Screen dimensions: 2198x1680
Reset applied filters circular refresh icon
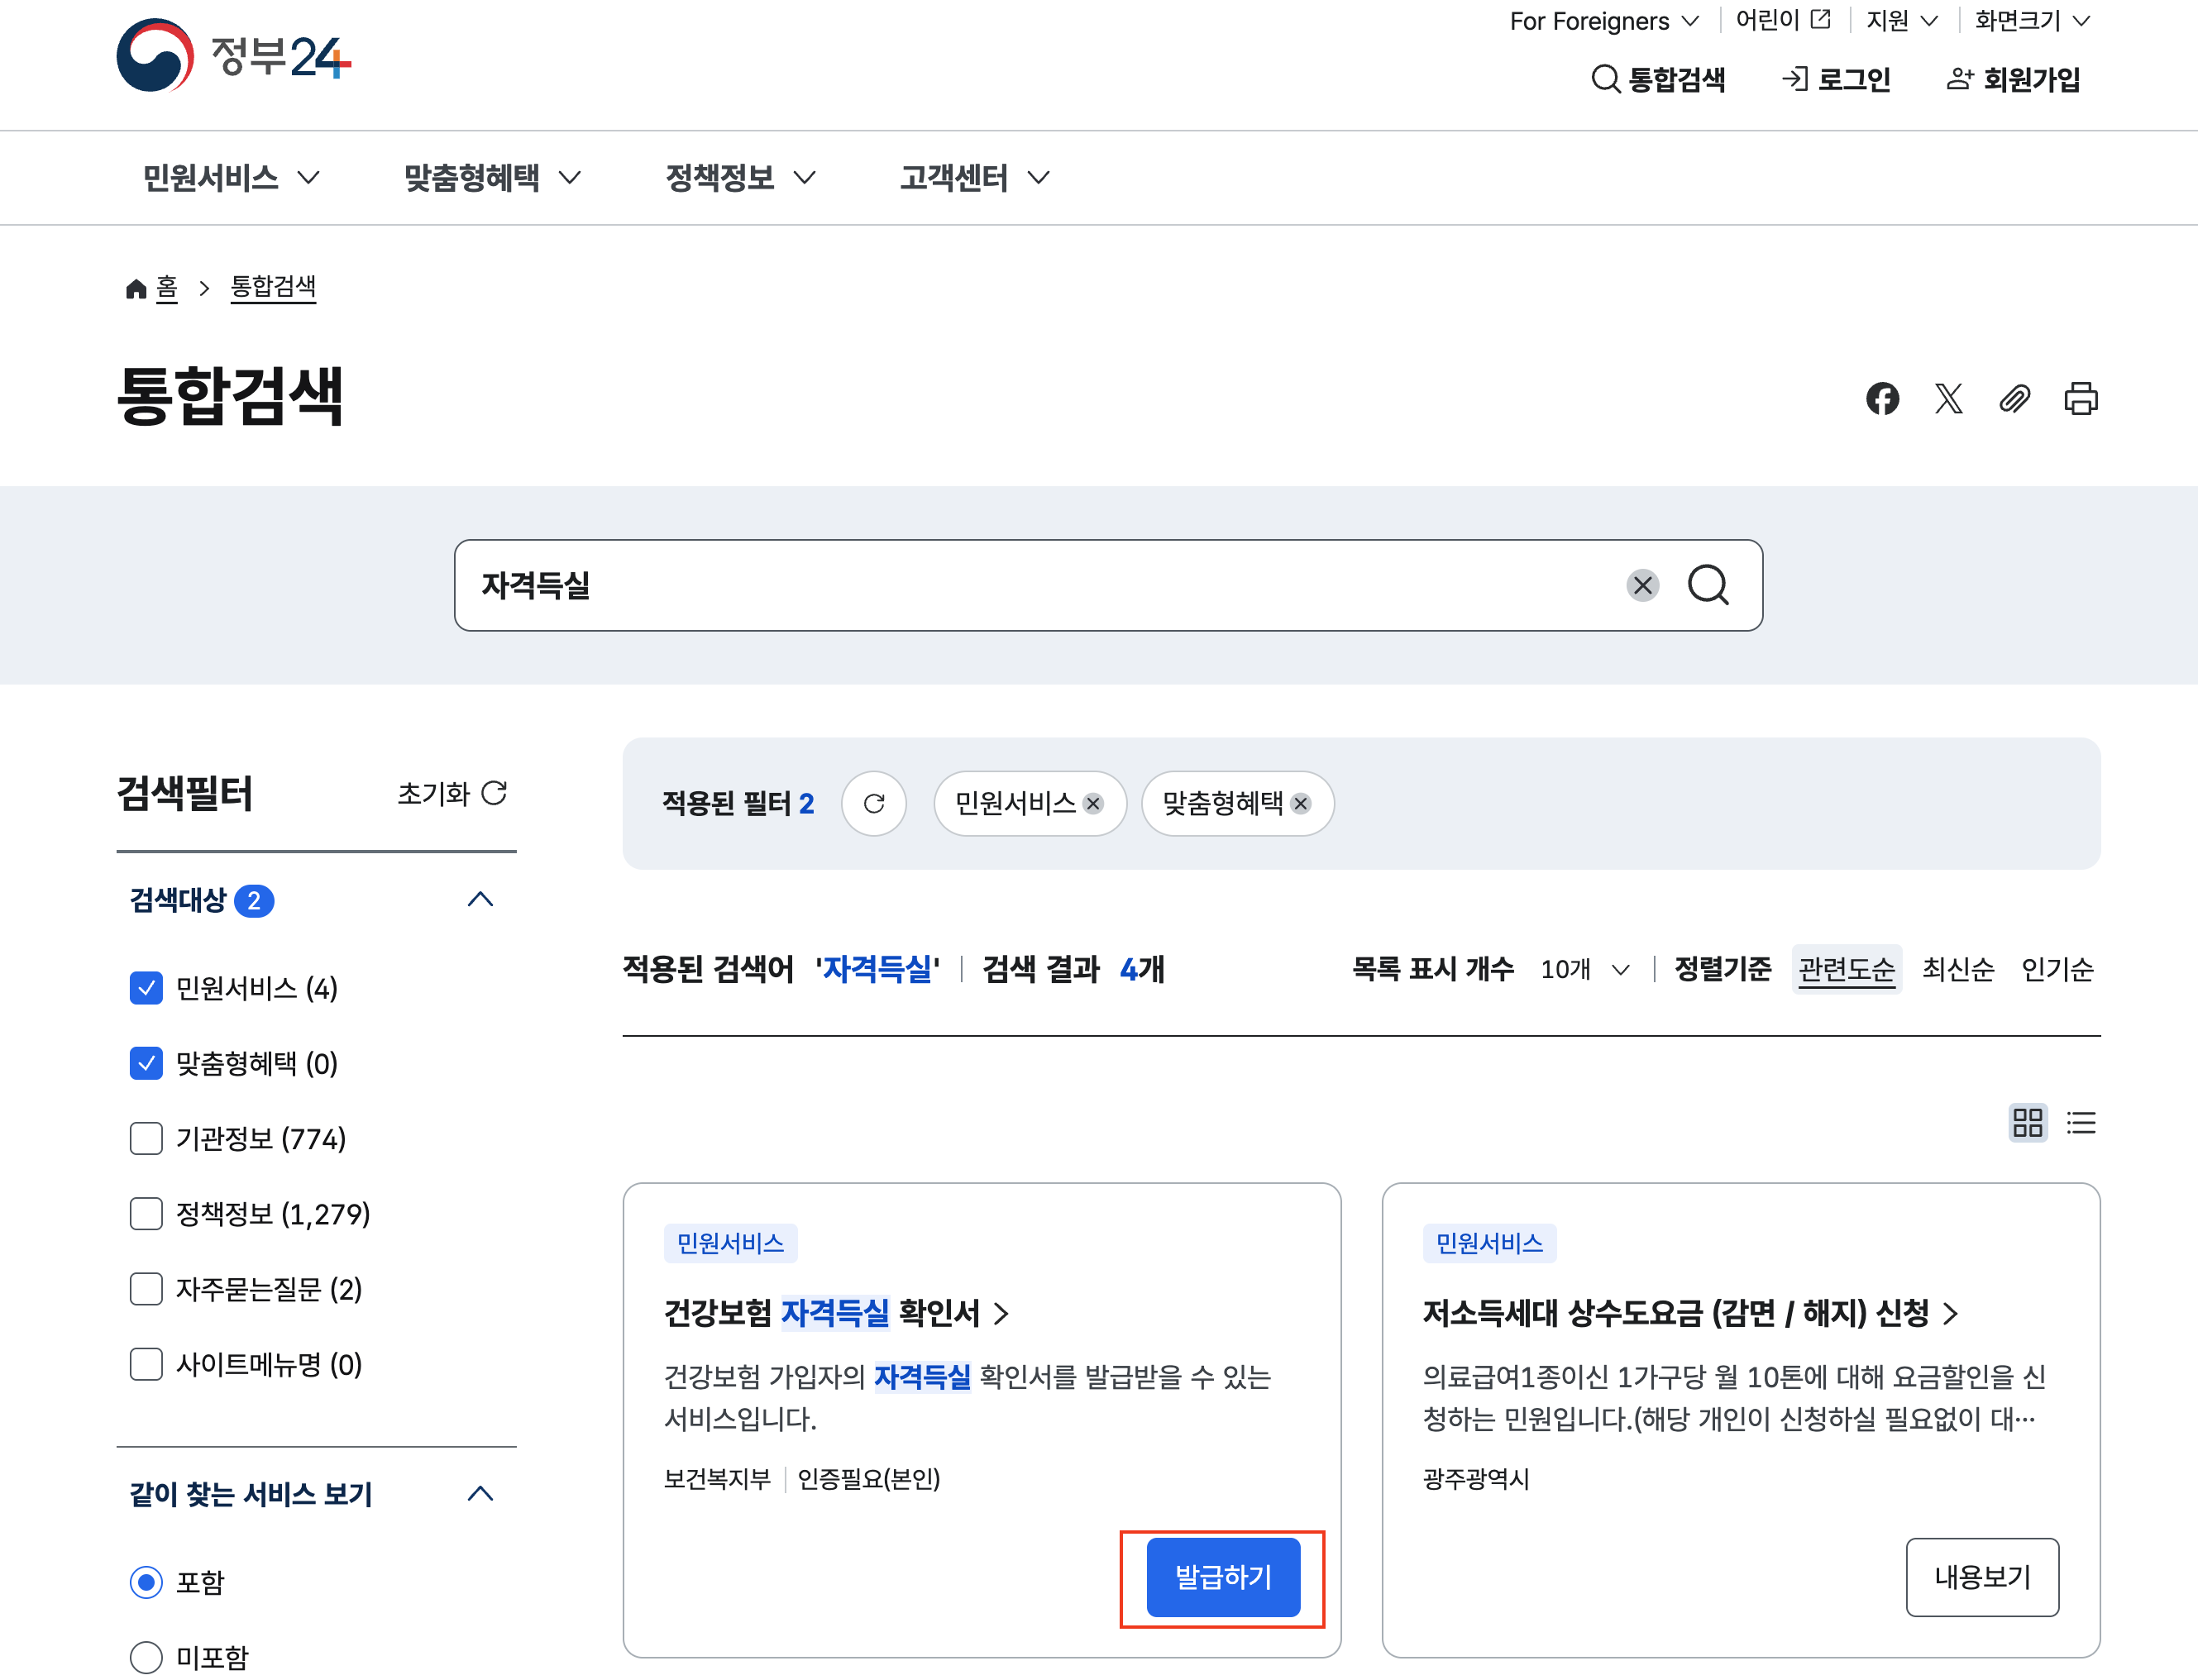873,803
